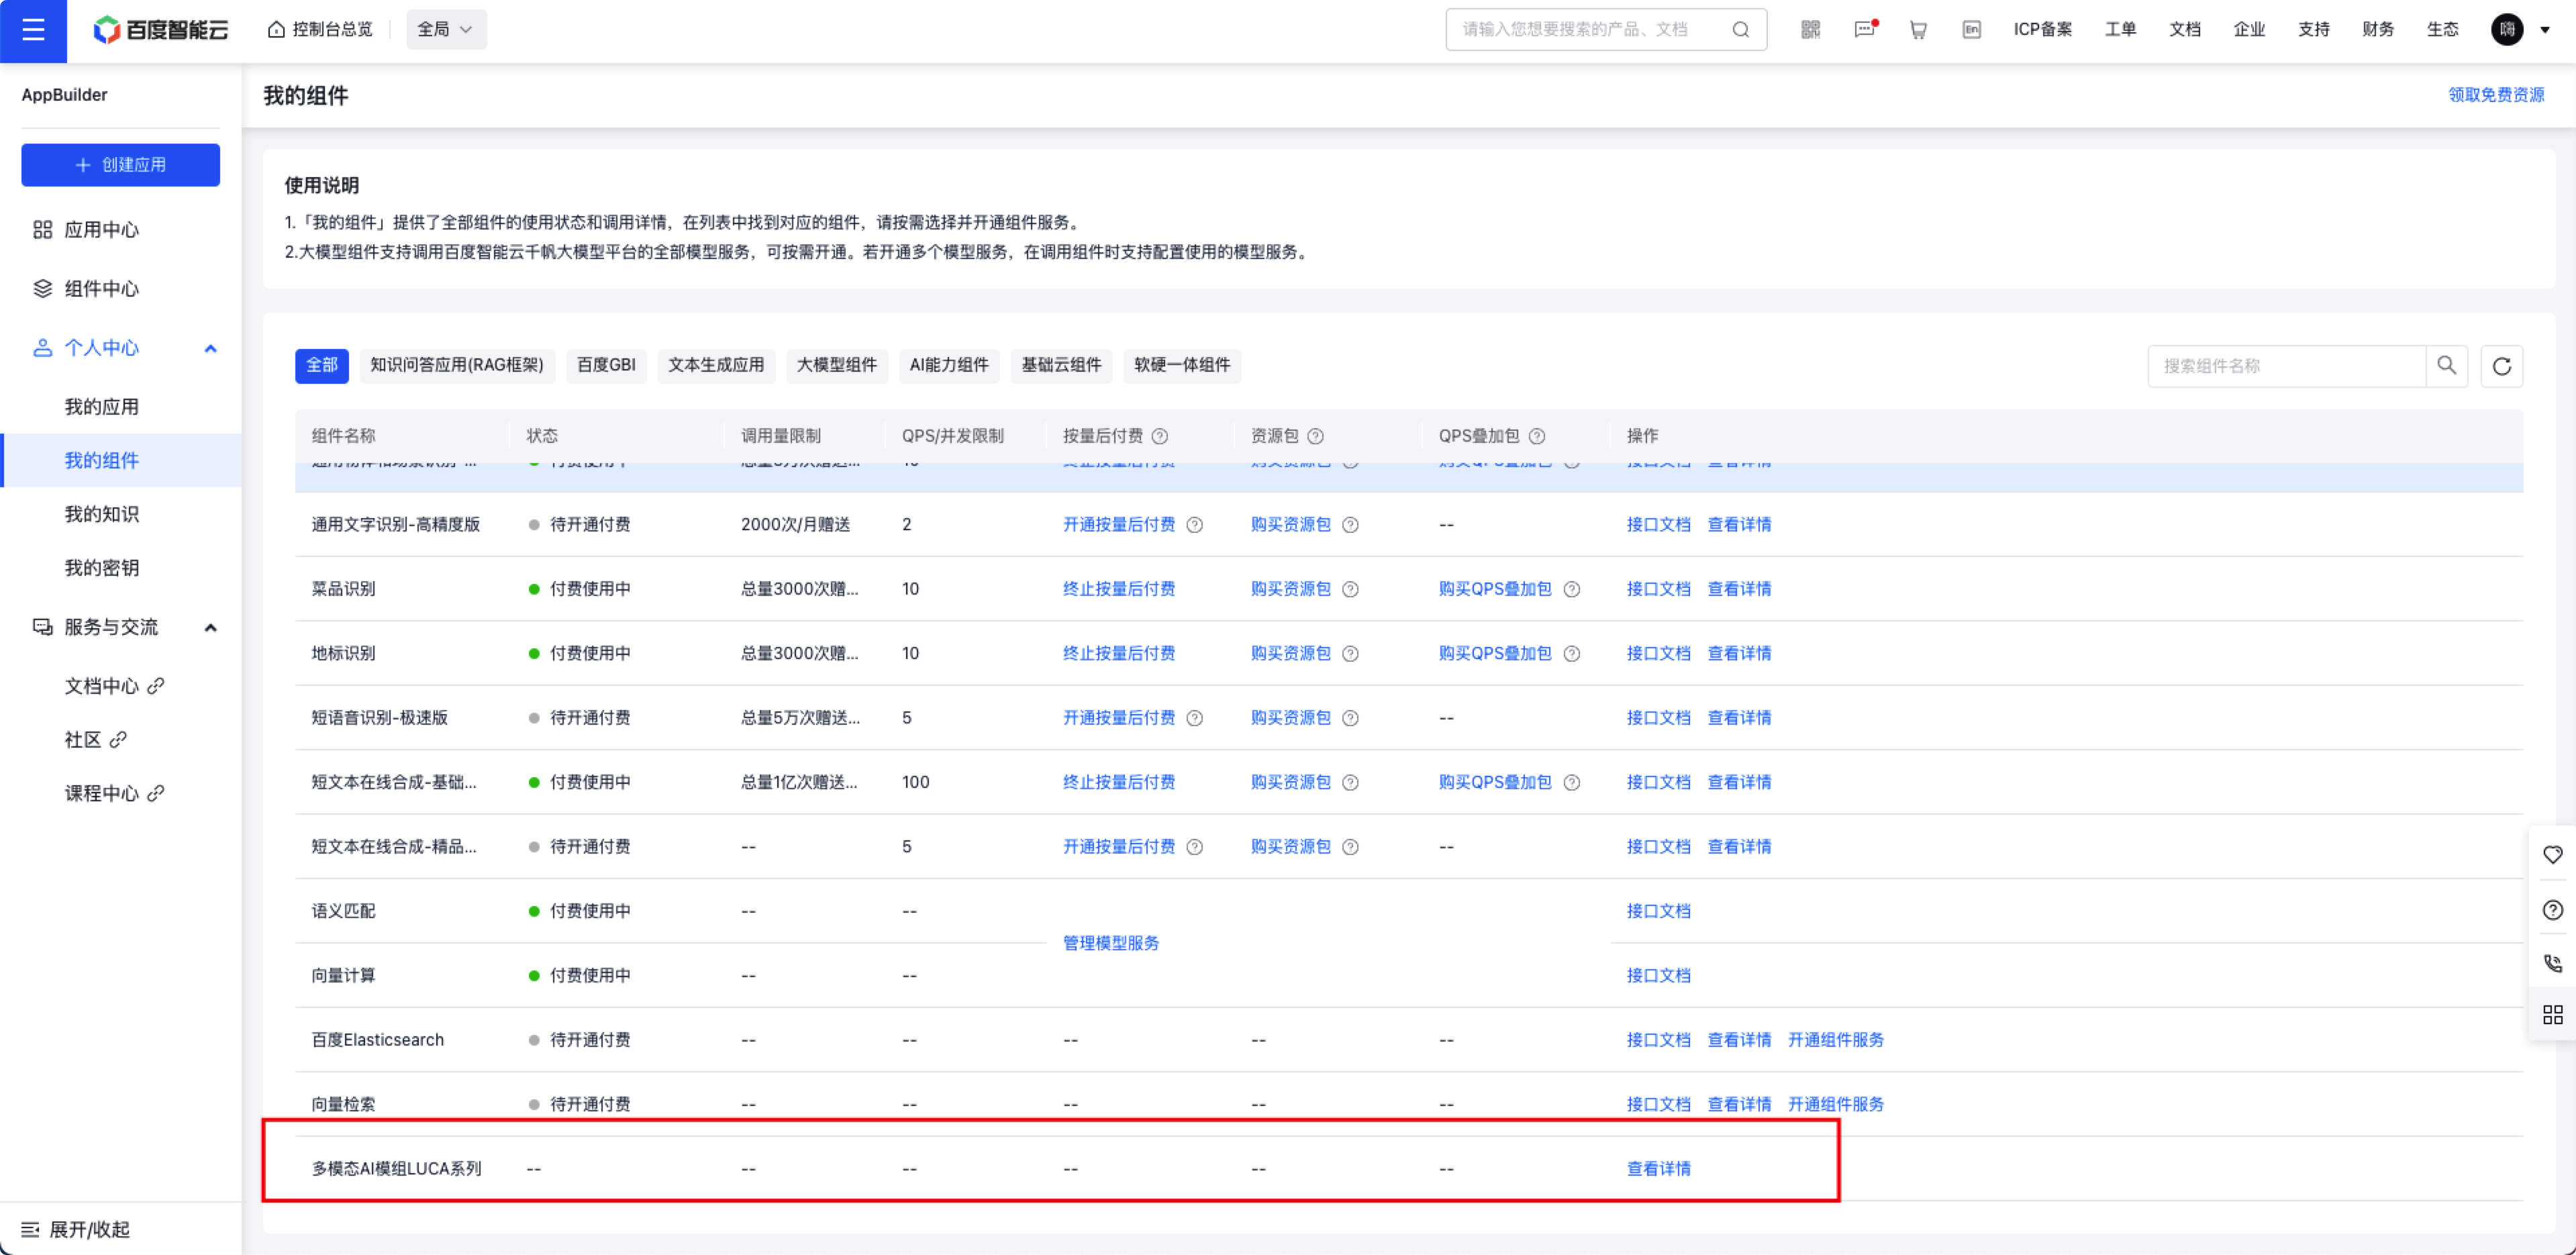Open the user avatar menu
The height and width of the screenshot is (1255, 2576).
coord(2507,30)
